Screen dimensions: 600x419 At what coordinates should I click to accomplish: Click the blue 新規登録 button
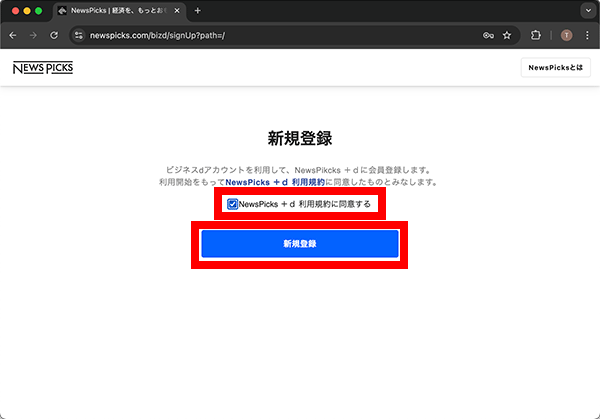coord(300,244)
